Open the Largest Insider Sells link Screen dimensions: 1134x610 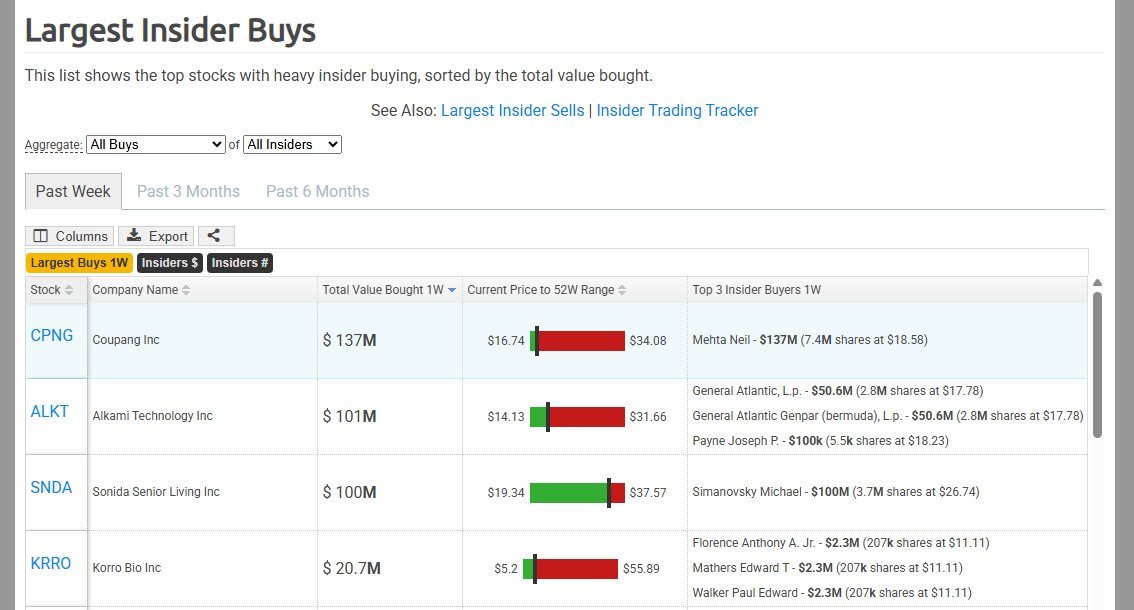click(513, 110)
